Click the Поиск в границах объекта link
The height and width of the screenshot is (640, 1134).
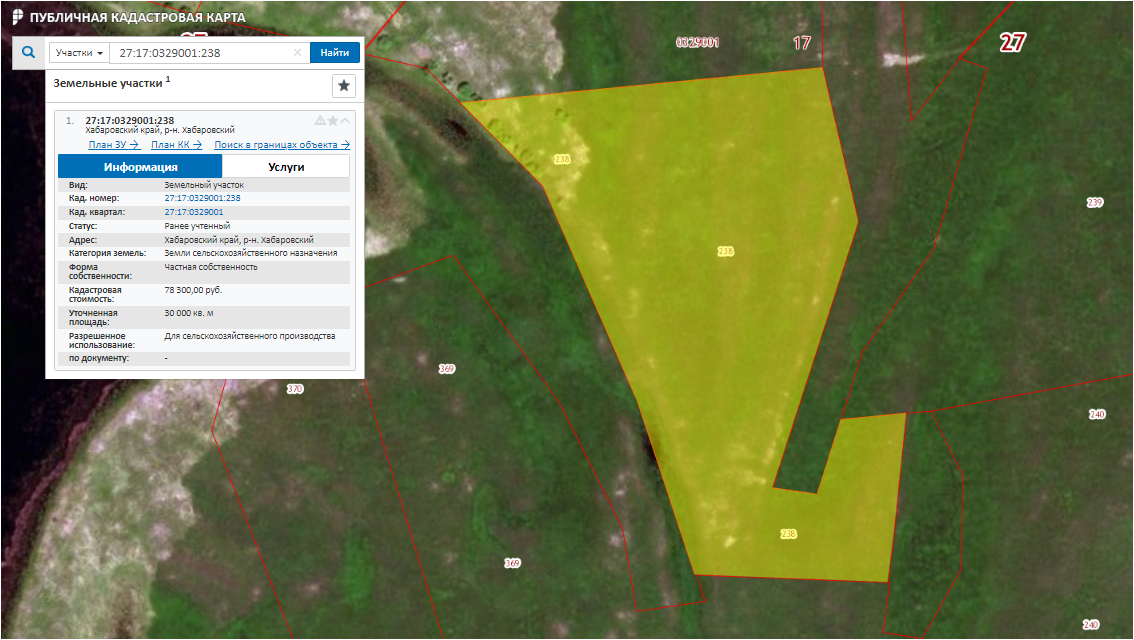tap(282, 145)
